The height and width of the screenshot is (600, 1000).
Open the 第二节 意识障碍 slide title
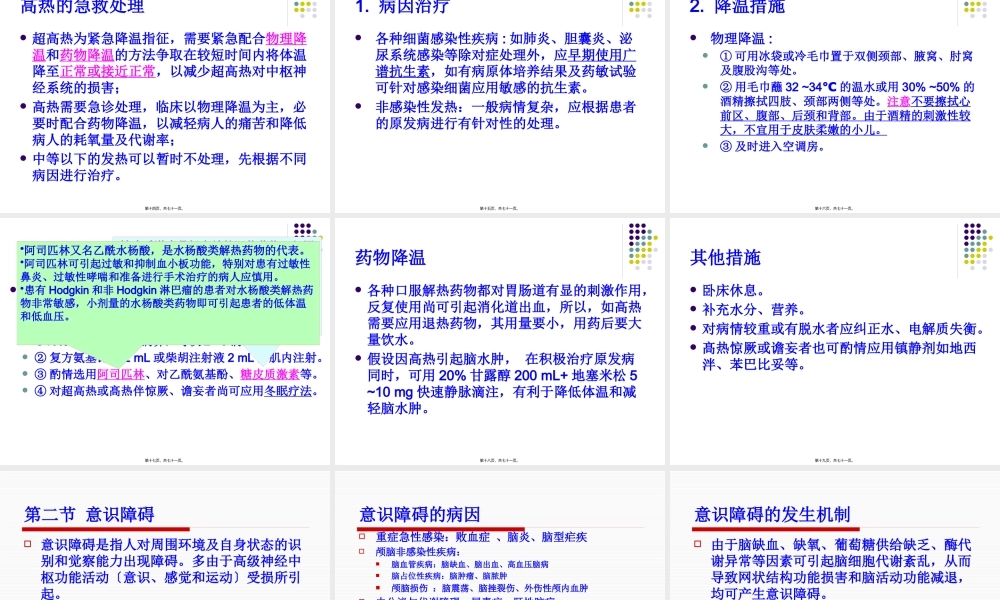(x=89, y=515)
